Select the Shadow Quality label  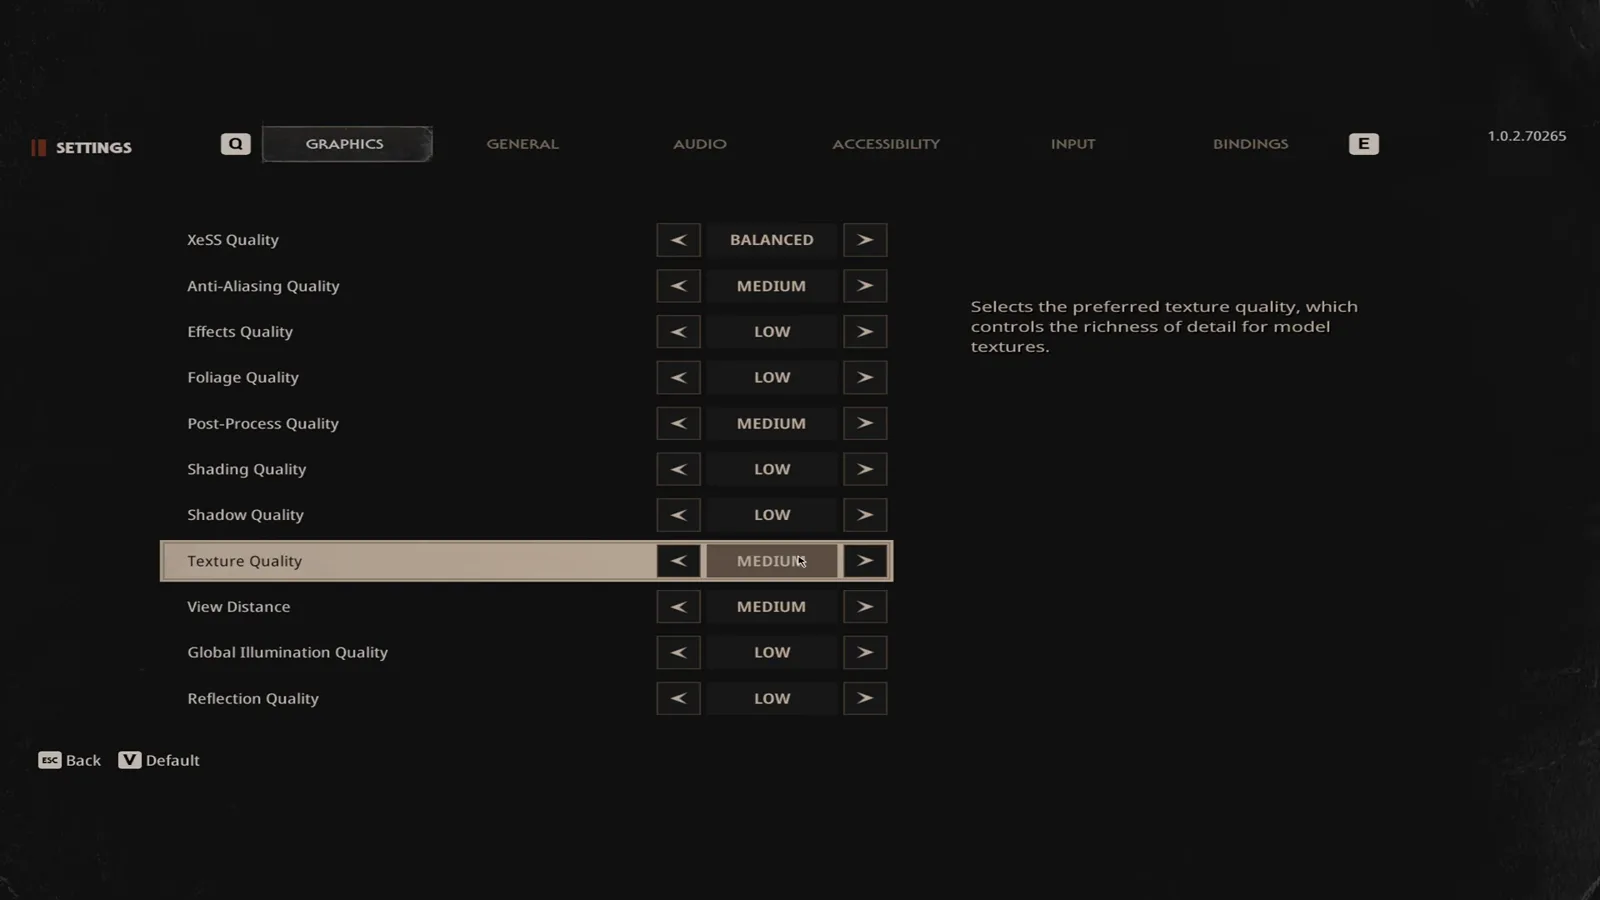tap(245, 515)
